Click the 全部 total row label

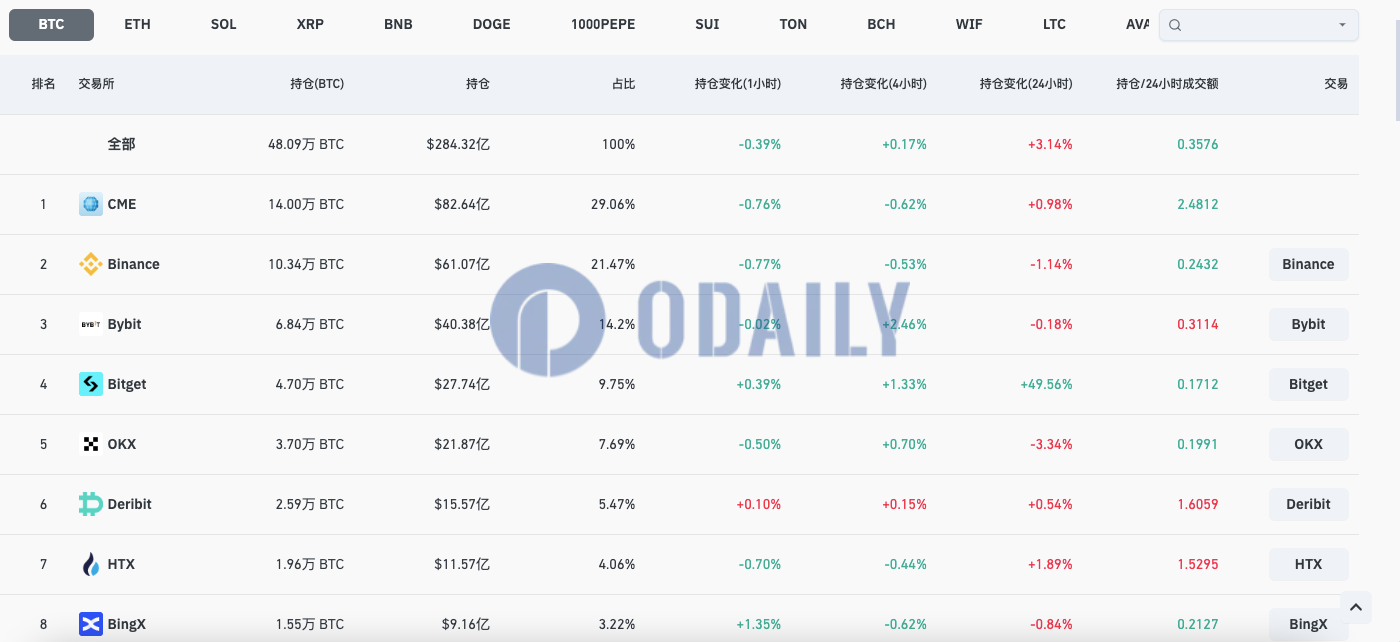121,144
